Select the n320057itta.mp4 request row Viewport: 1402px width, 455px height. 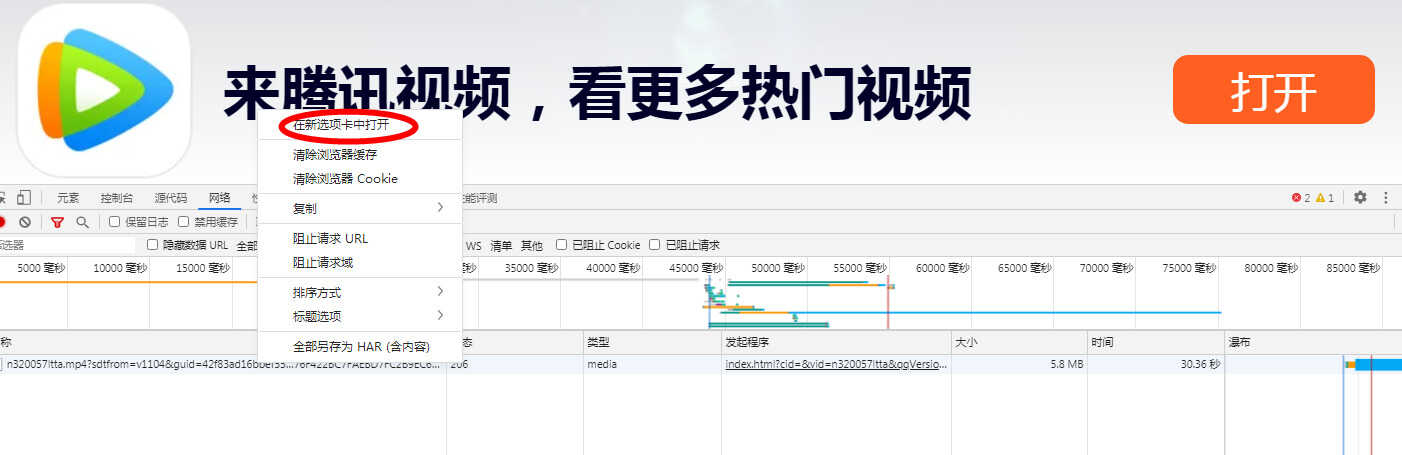click(222, 365)
